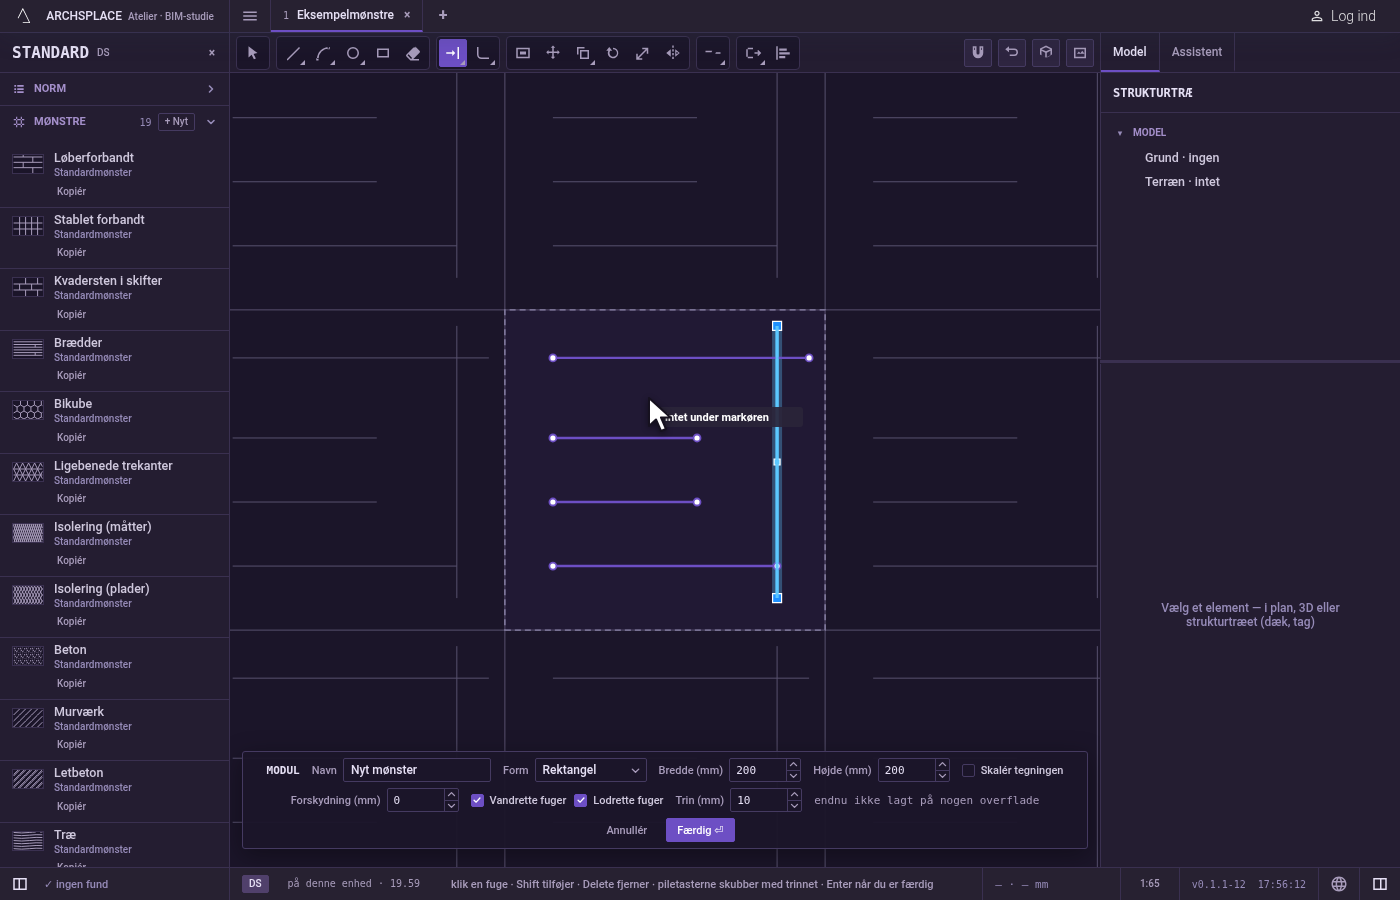Viewport: 1400px width, 900px height.
Task: Click the copy/duplicate tool icon
Action: point(583,53)
